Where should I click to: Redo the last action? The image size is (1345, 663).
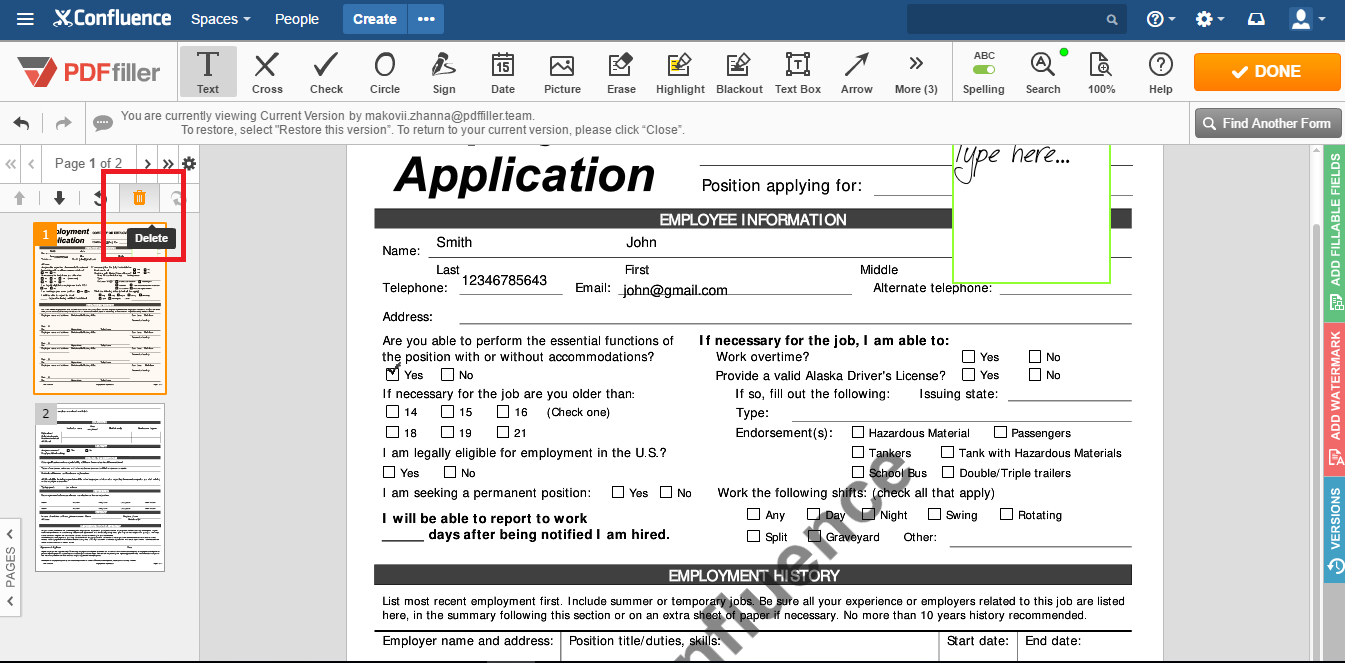63,123
